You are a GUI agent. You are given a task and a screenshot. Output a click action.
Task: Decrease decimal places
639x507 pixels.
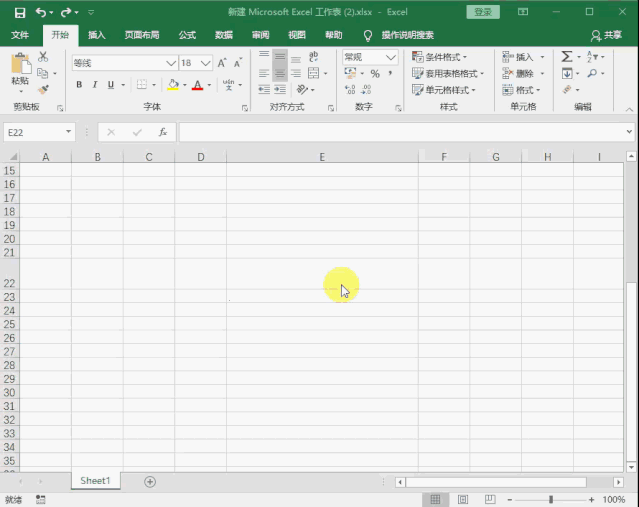[366, 89]
